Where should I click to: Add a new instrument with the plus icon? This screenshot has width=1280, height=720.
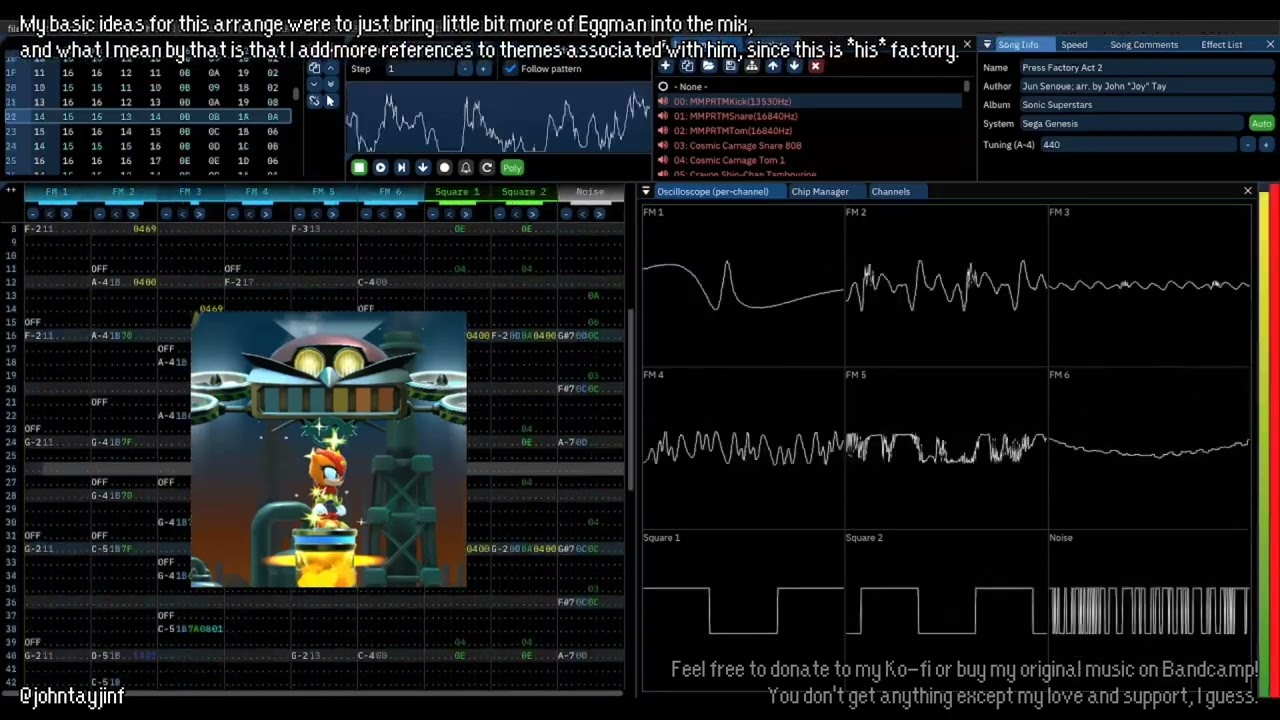click(665, 66)
